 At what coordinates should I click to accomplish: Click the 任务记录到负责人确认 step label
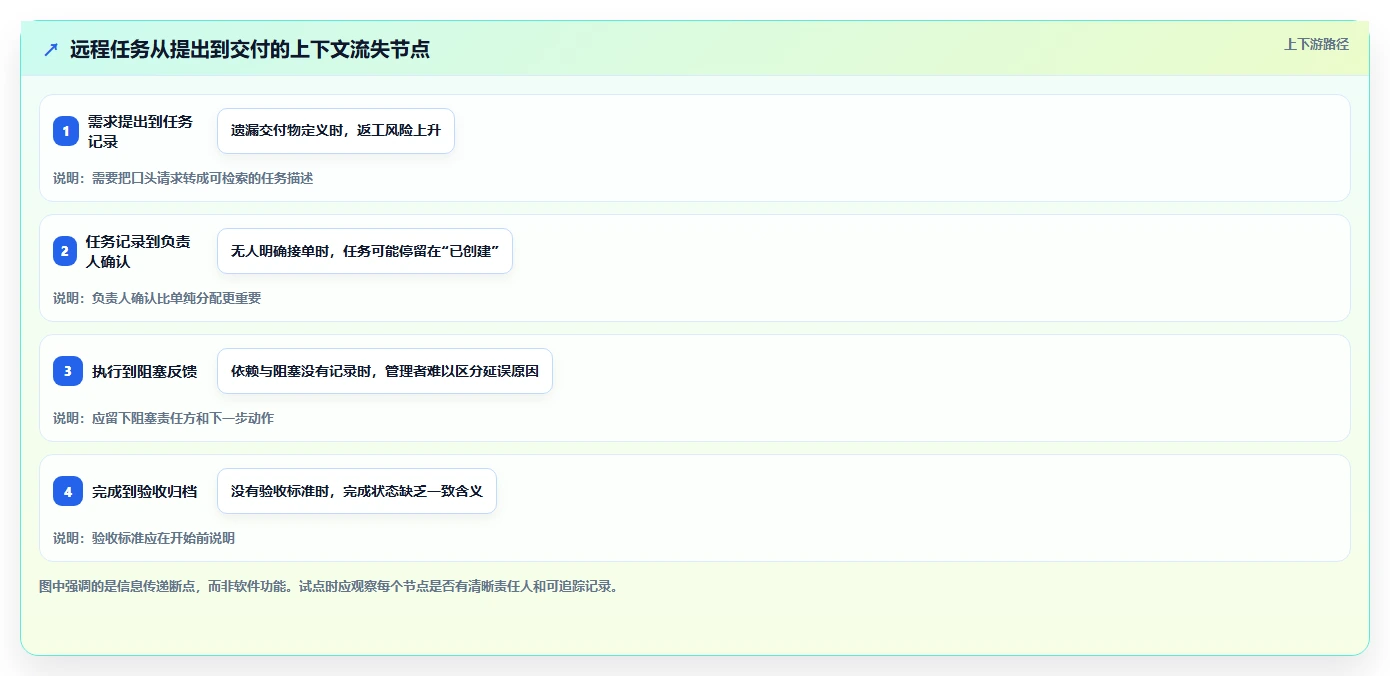point(138,251)
